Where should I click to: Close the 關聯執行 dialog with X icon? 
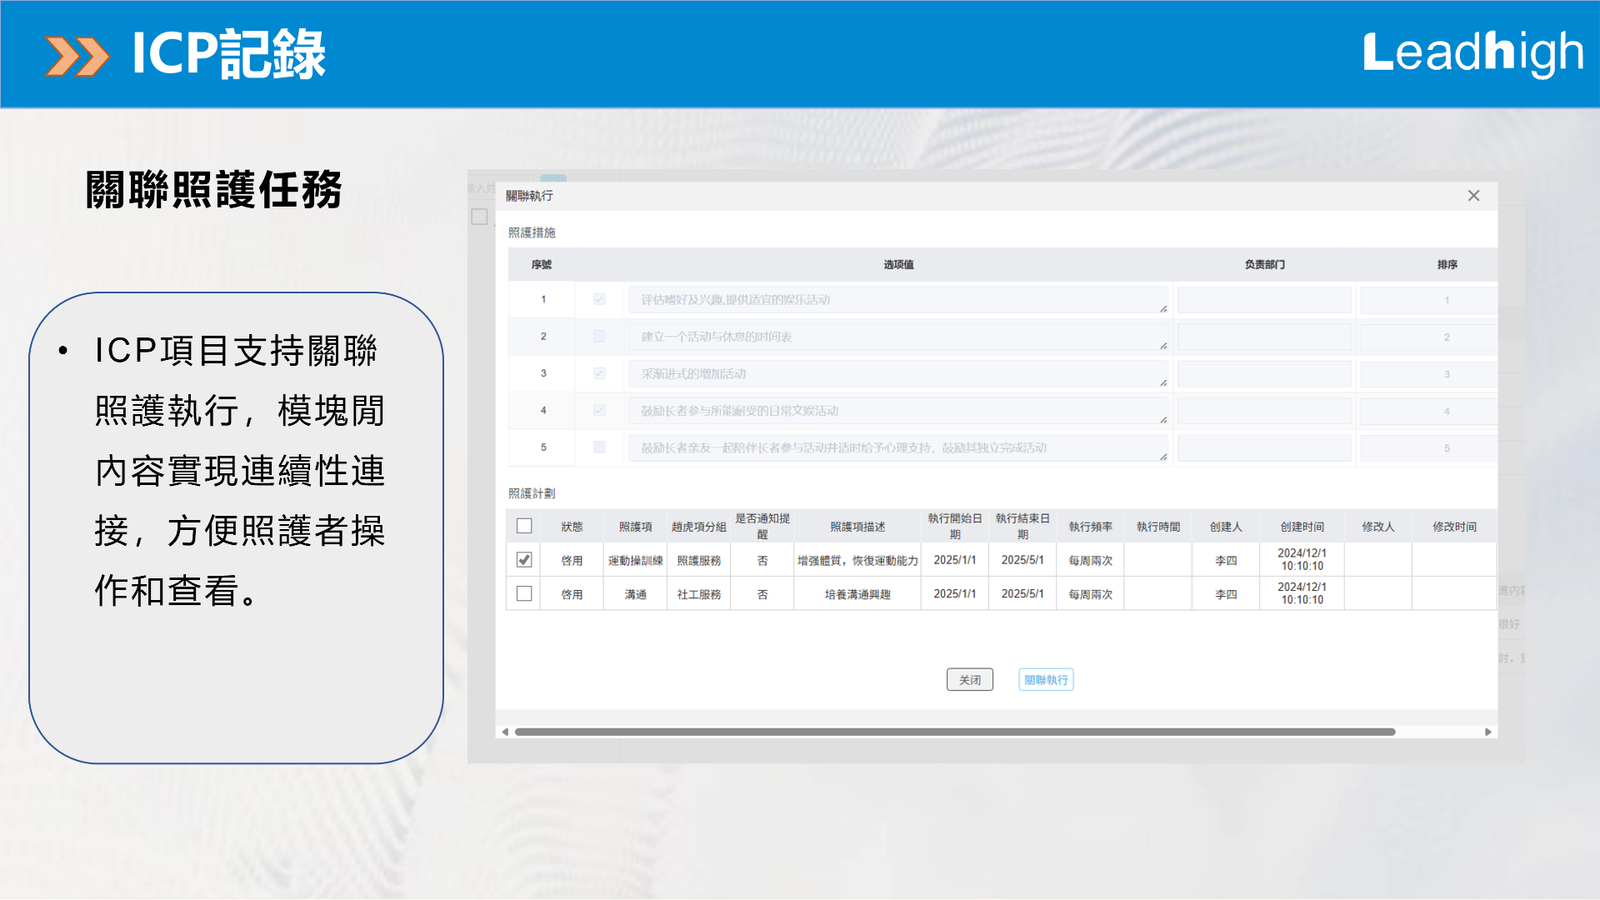tap(1473, 196)
